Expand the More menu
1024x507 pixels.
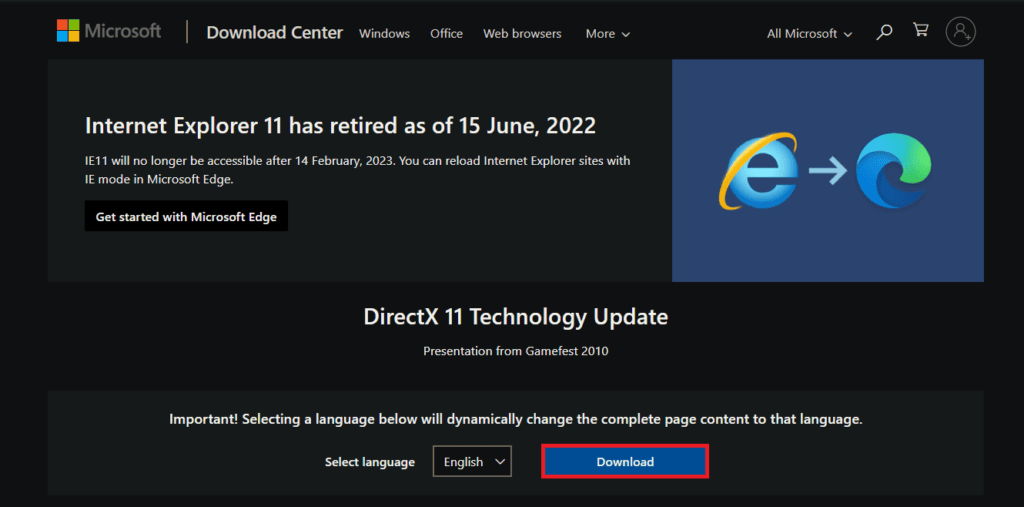[x=607, y=34]
